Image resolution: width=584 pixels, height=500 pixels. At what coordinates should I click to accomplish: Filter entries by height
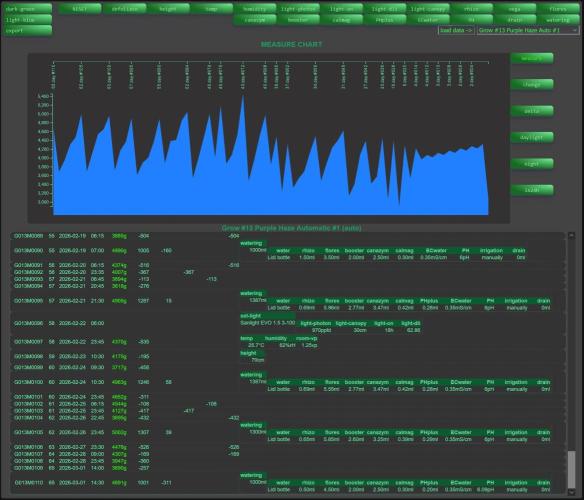pos(168,9)
